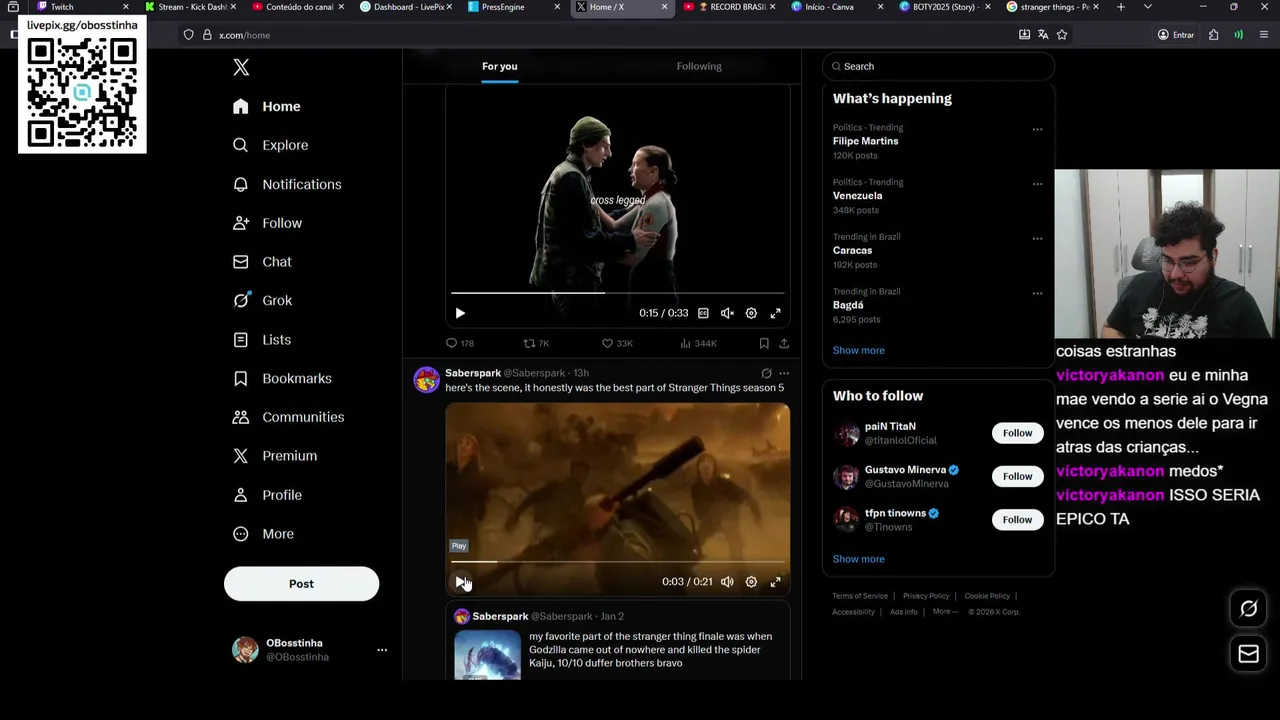1280x720 pixels.
Task: Open a new browser tab
Action: point(1120,7)
